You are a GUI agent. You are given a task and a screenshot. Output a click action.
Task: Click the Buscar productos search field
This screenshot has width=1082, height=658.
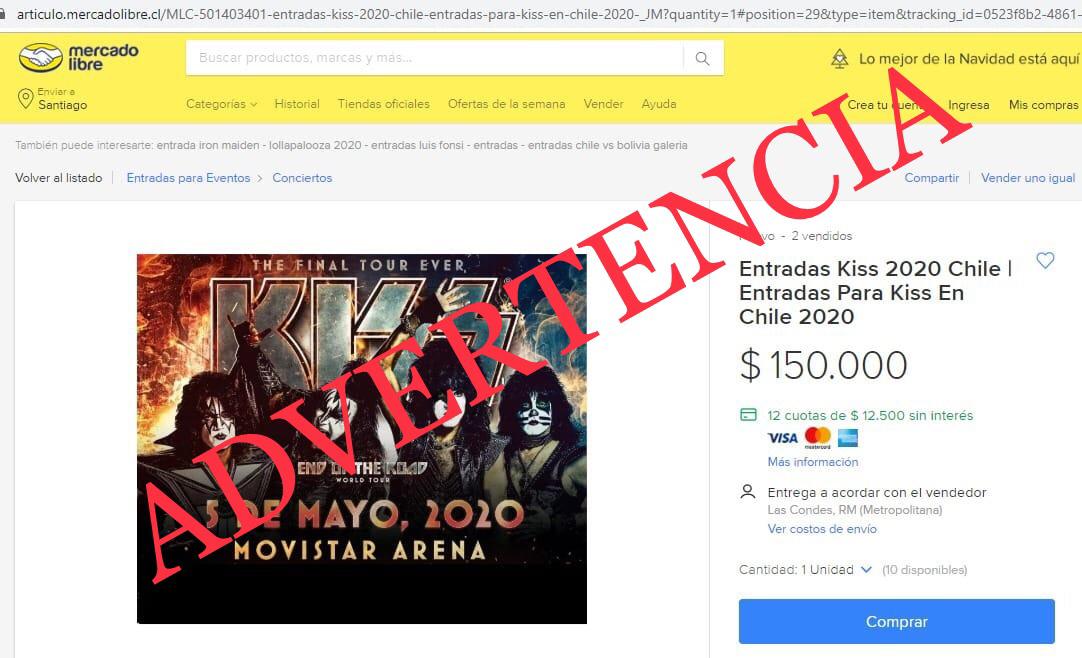pyautogui.click(x=434, y=58)
